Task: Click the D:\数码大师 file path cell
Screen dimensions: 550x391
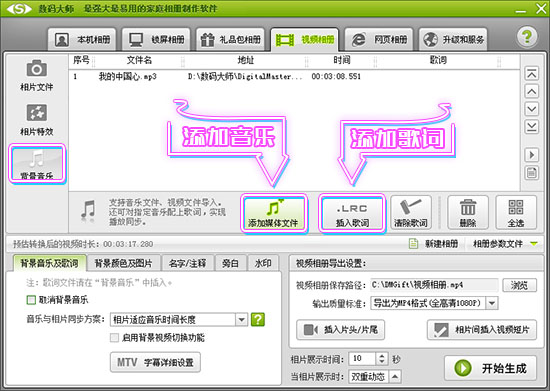Action: 245,76
